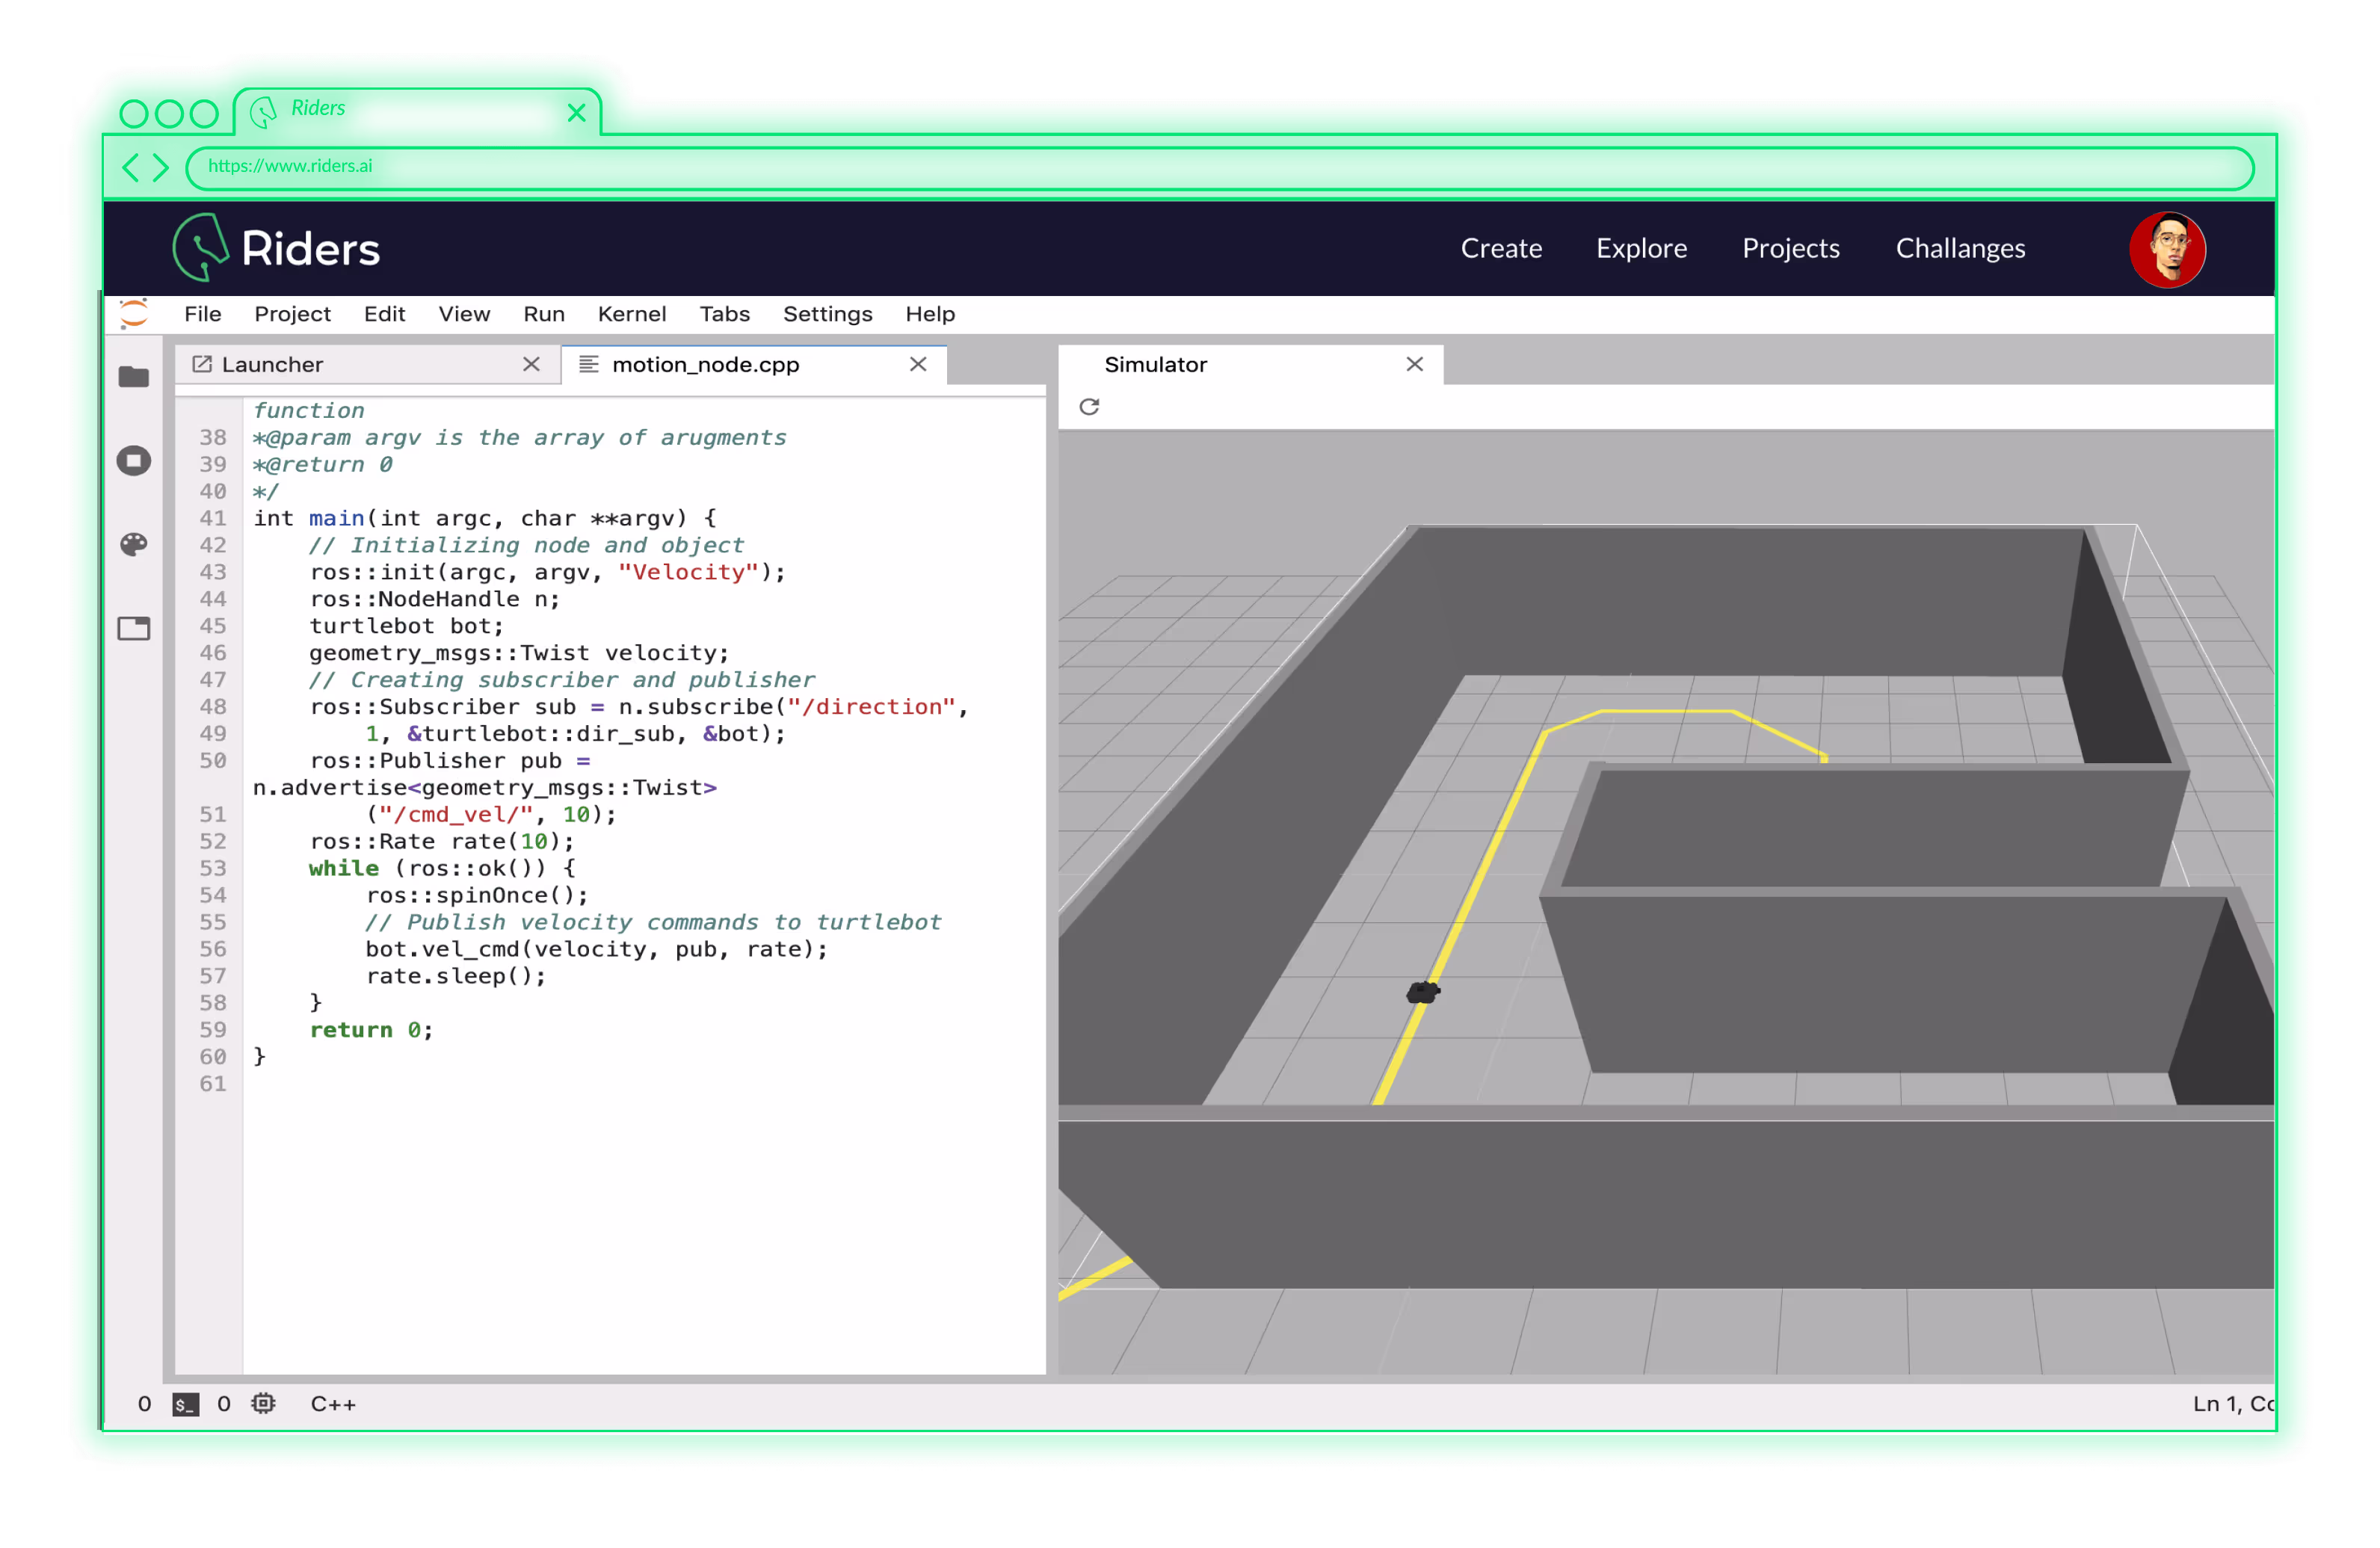Click 'ros::spinOnce();' on line 54
Screen dimensions: 2380x1548
point(477,895)
